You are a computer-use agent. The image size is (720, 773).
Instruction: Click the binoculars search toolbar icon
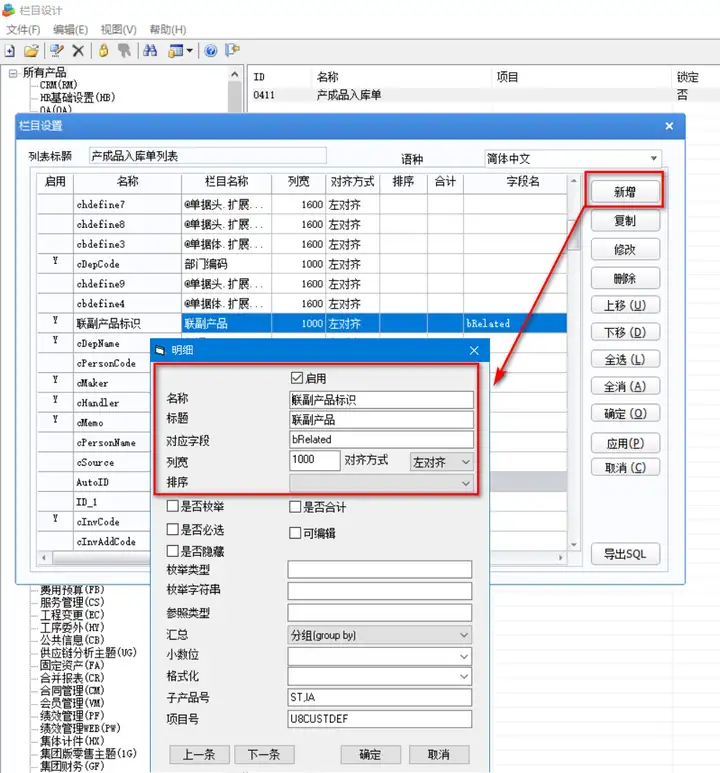(x=150, y=50)
